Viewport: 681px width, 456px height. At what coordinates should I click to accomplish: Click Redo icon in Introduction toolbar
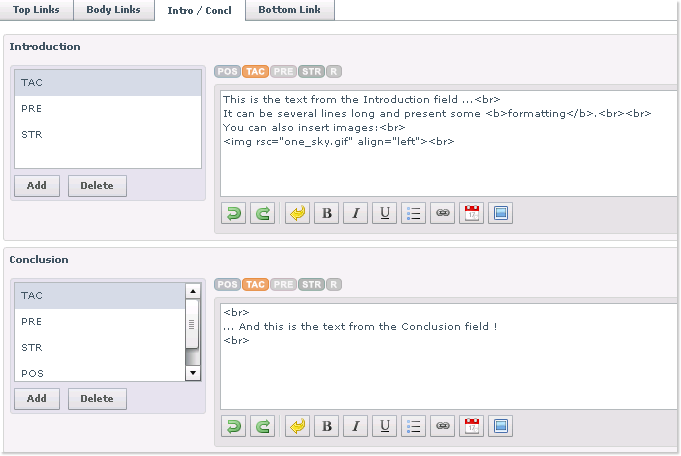pos(262,213)
